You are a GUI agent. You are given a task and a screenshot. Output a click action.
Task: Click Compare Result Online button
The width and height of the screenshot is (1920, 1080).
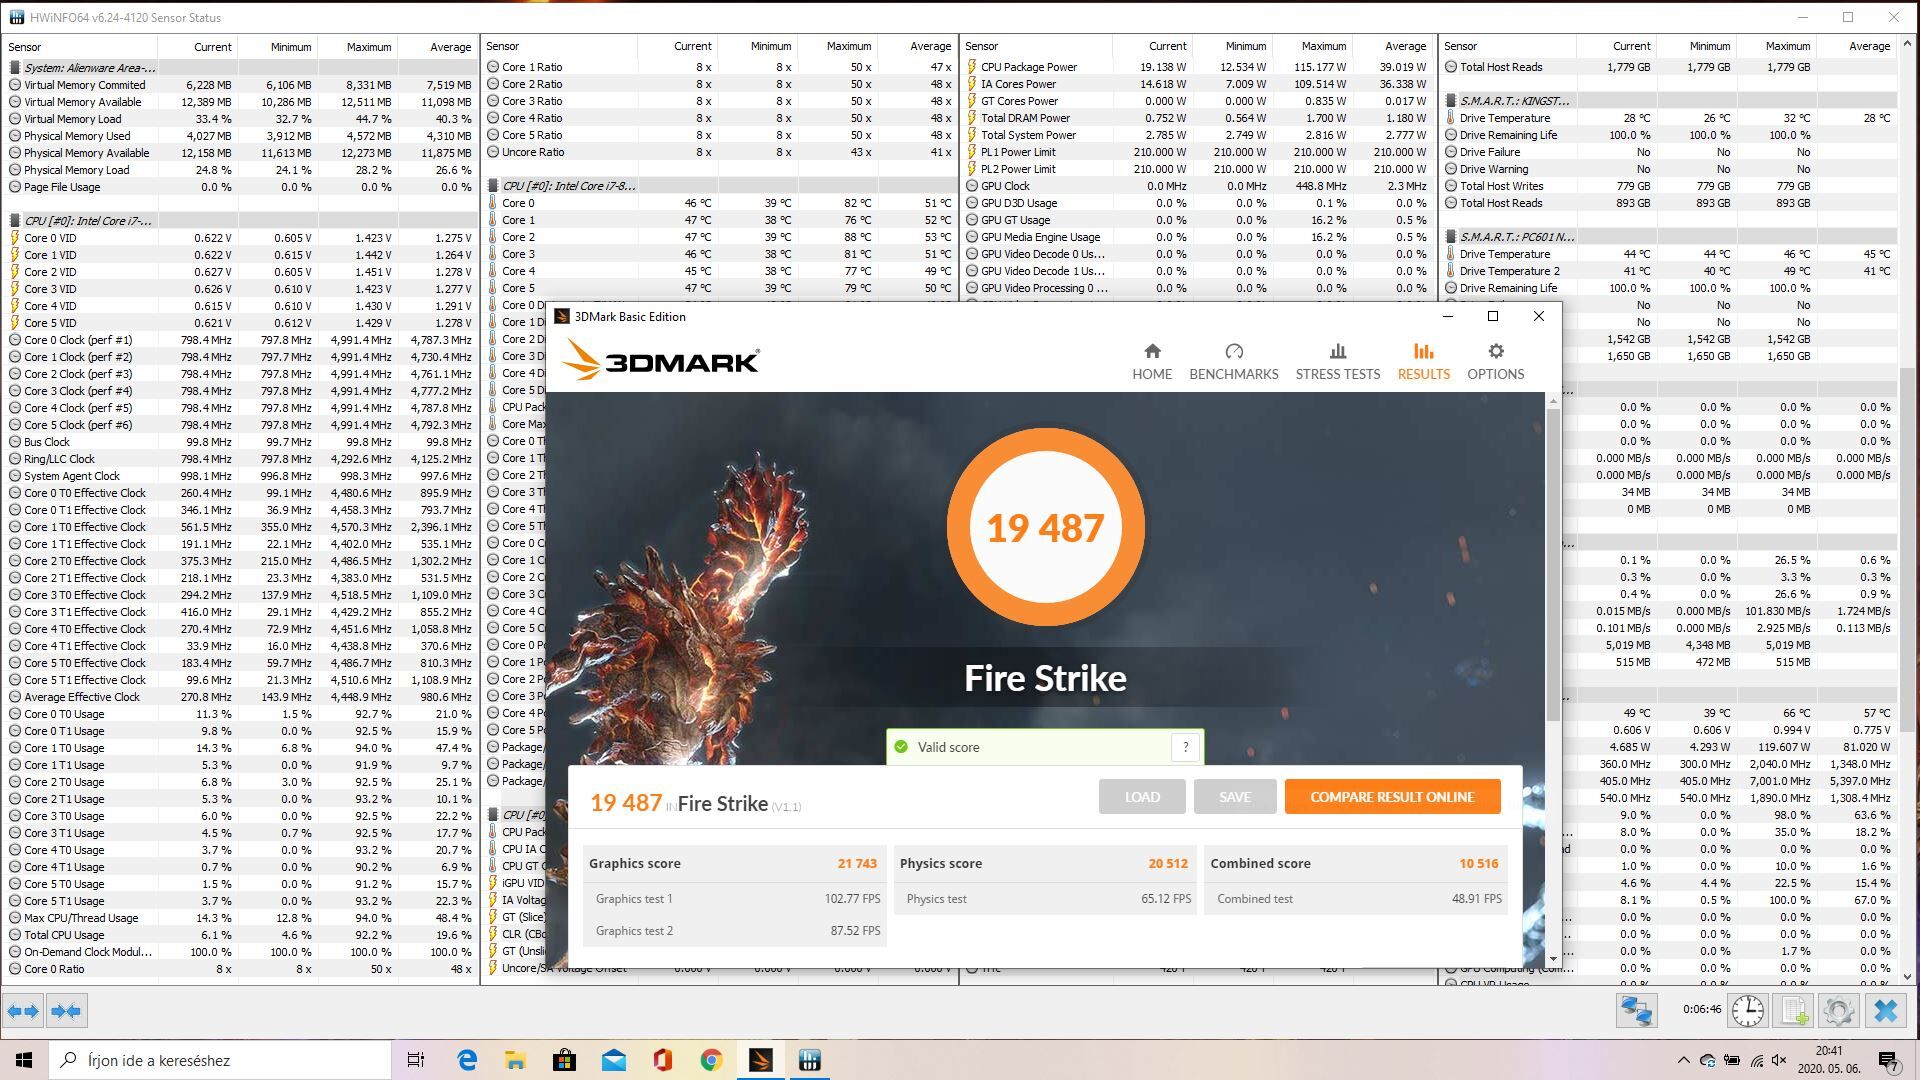pos(1392,797)
